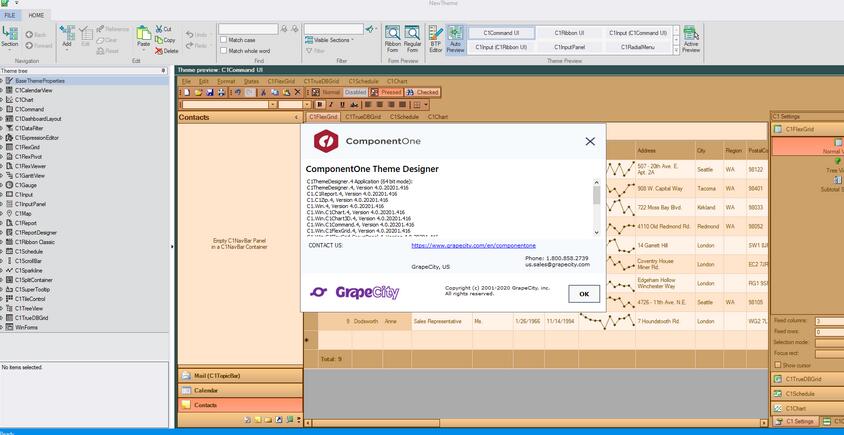Expand Theme Preview gallery more arrow
This screenshot has width=844, height=435.
pyautogui.click(x=676, y=51)
